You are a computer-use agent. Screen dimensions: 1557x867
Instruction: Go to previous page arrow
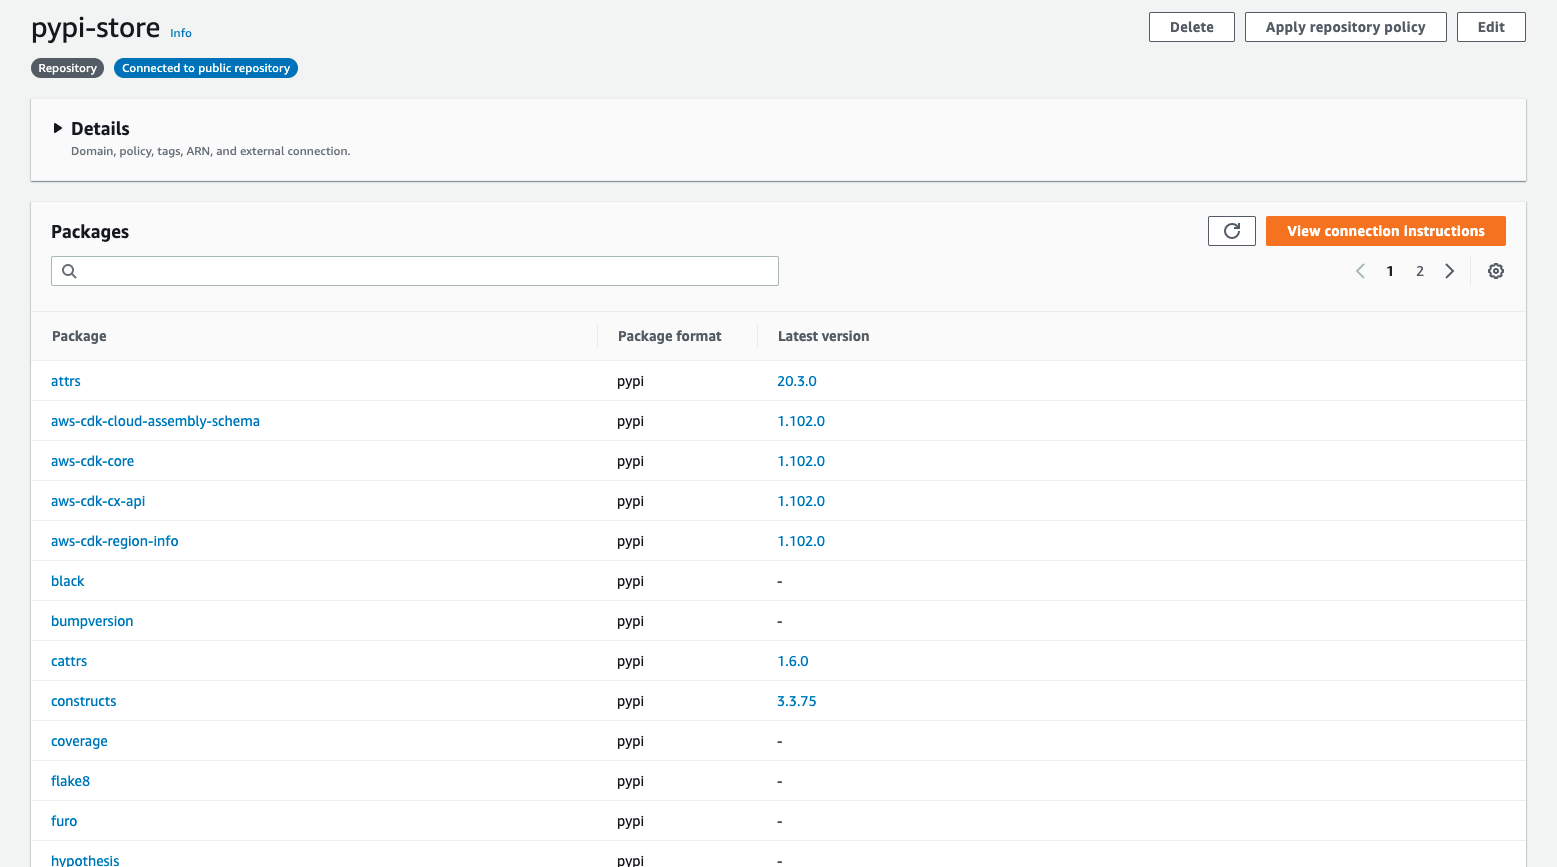(x=1360, y=271)
